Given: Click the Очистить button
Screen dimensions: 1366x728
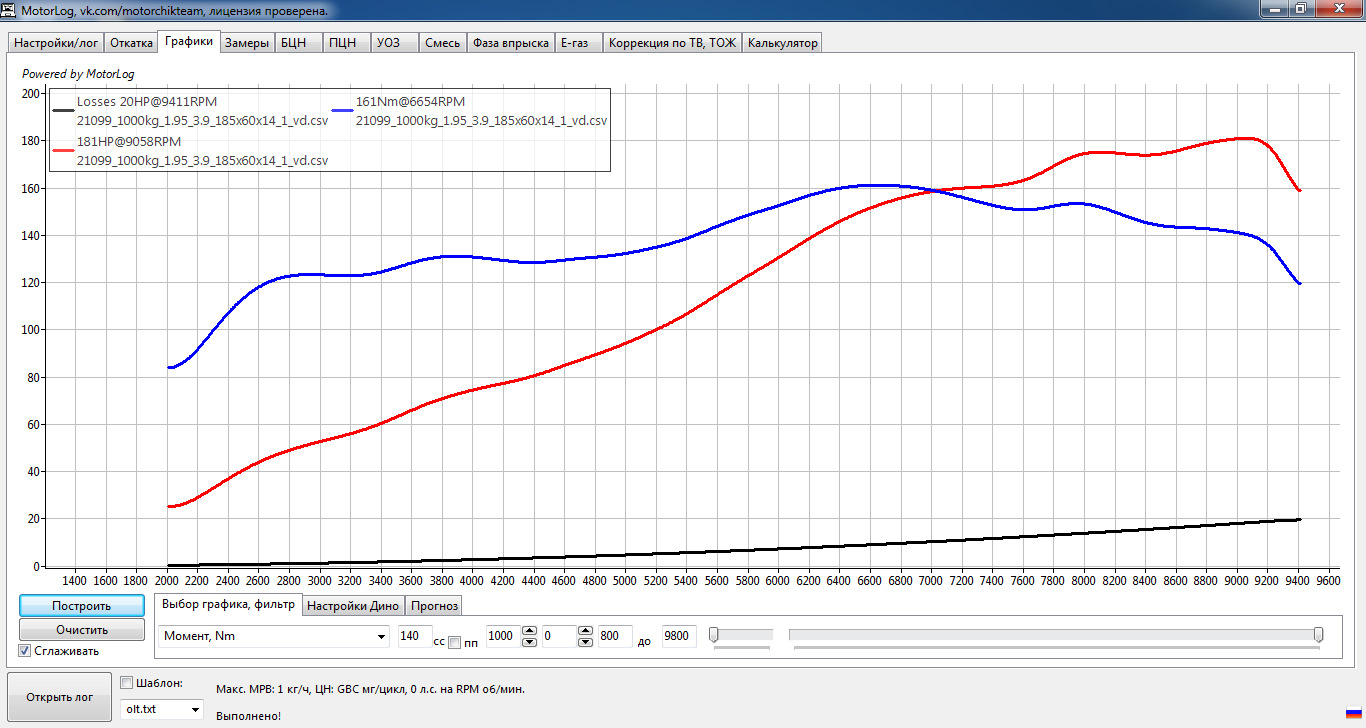Looking at the screenshot, I should point(81,630).
